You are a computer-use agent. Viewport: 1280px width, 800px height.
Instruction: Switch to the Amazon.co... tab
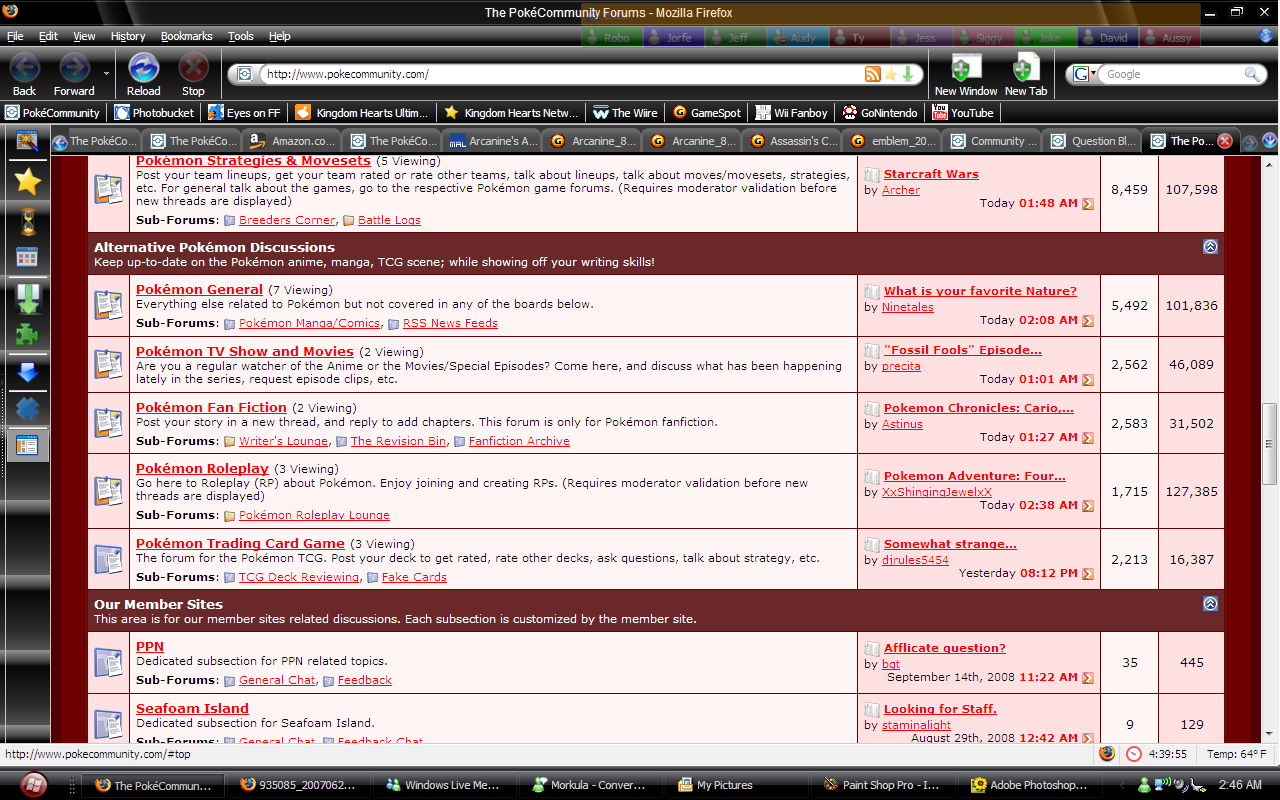point(290,141)
